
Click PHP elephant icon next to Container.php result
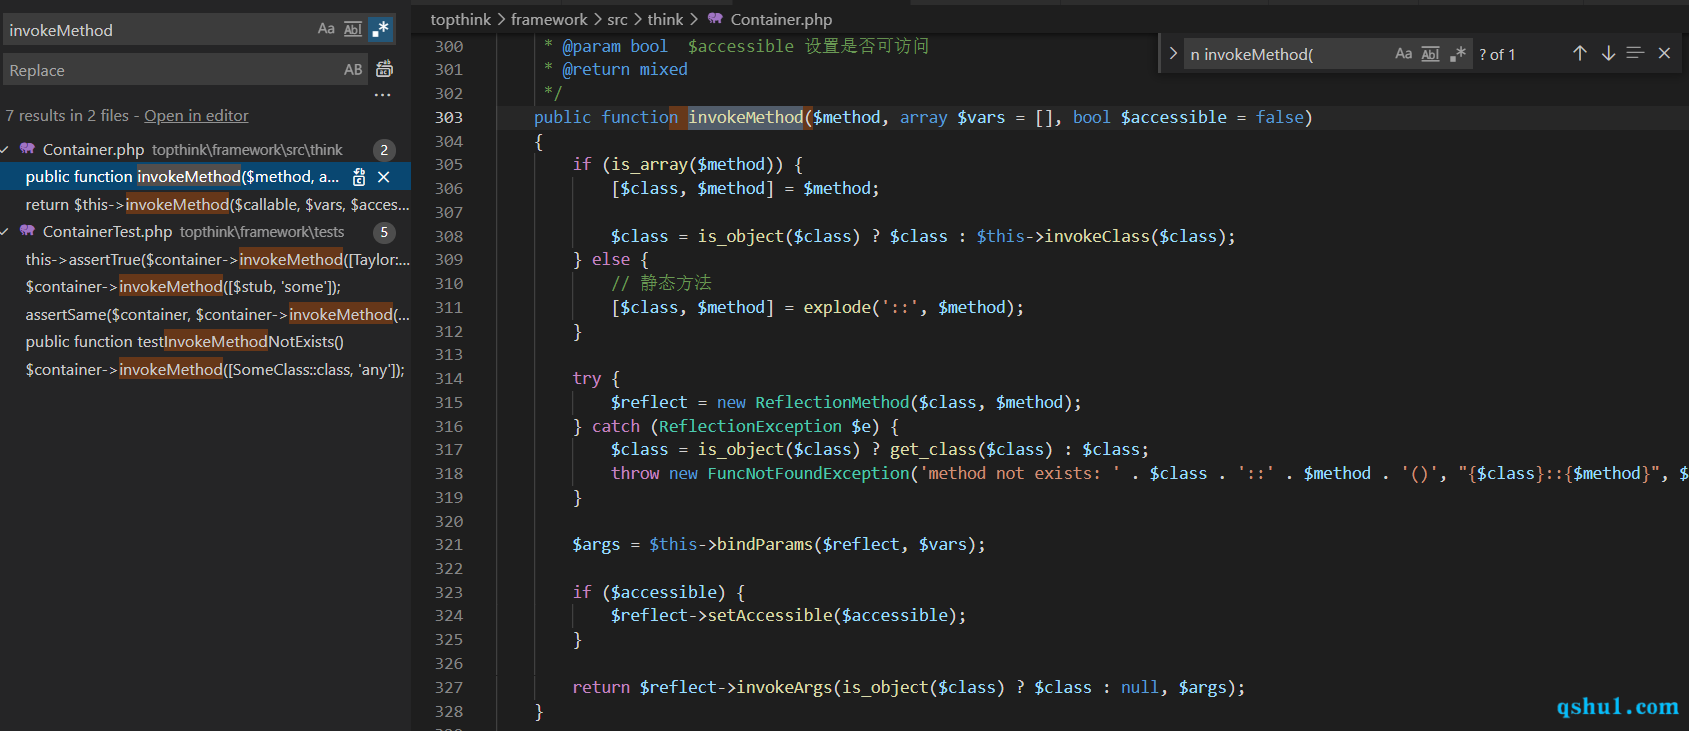pyautogui.click(x=27, y=149)
